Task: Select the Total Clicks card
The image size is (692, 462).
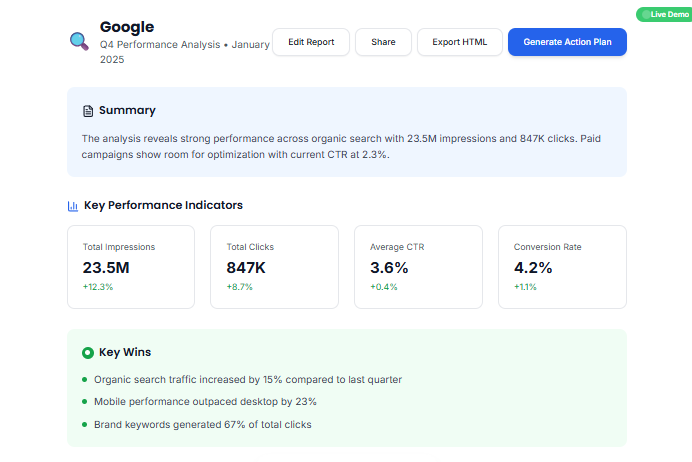Action: [275, 267]
